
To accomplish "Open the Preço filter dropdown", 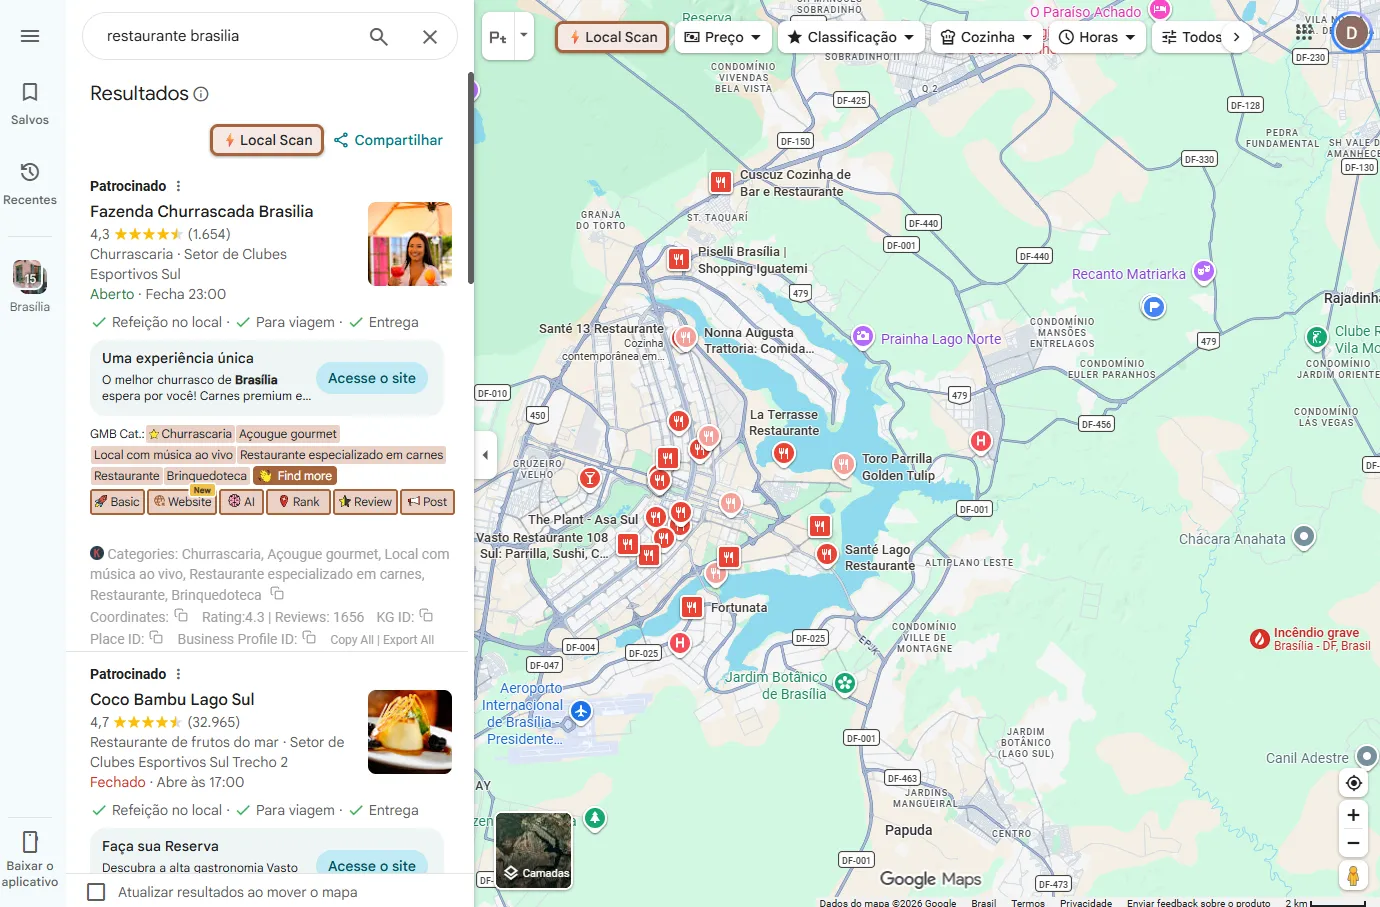I will (722, 37).
